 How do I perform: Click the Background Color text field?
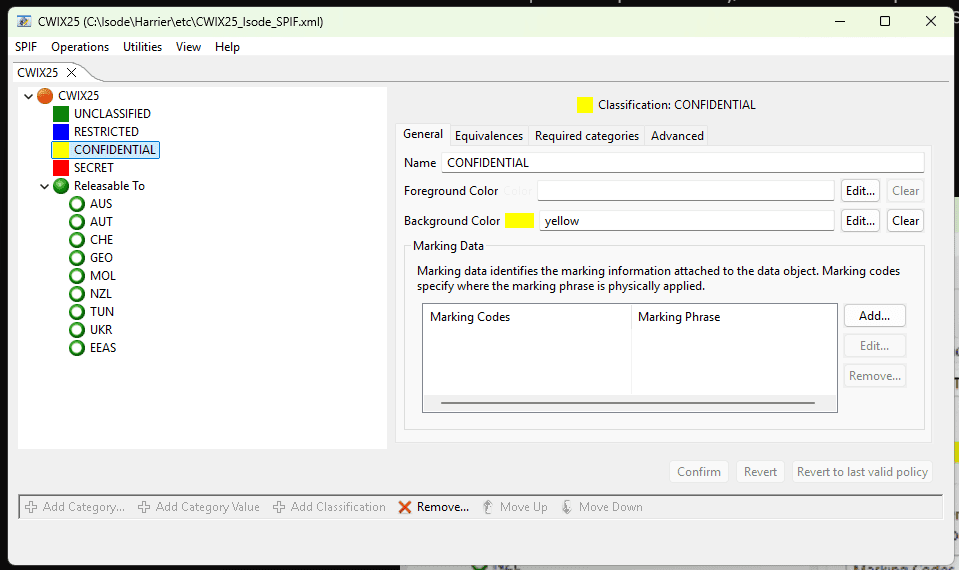[x=686, y=221]
